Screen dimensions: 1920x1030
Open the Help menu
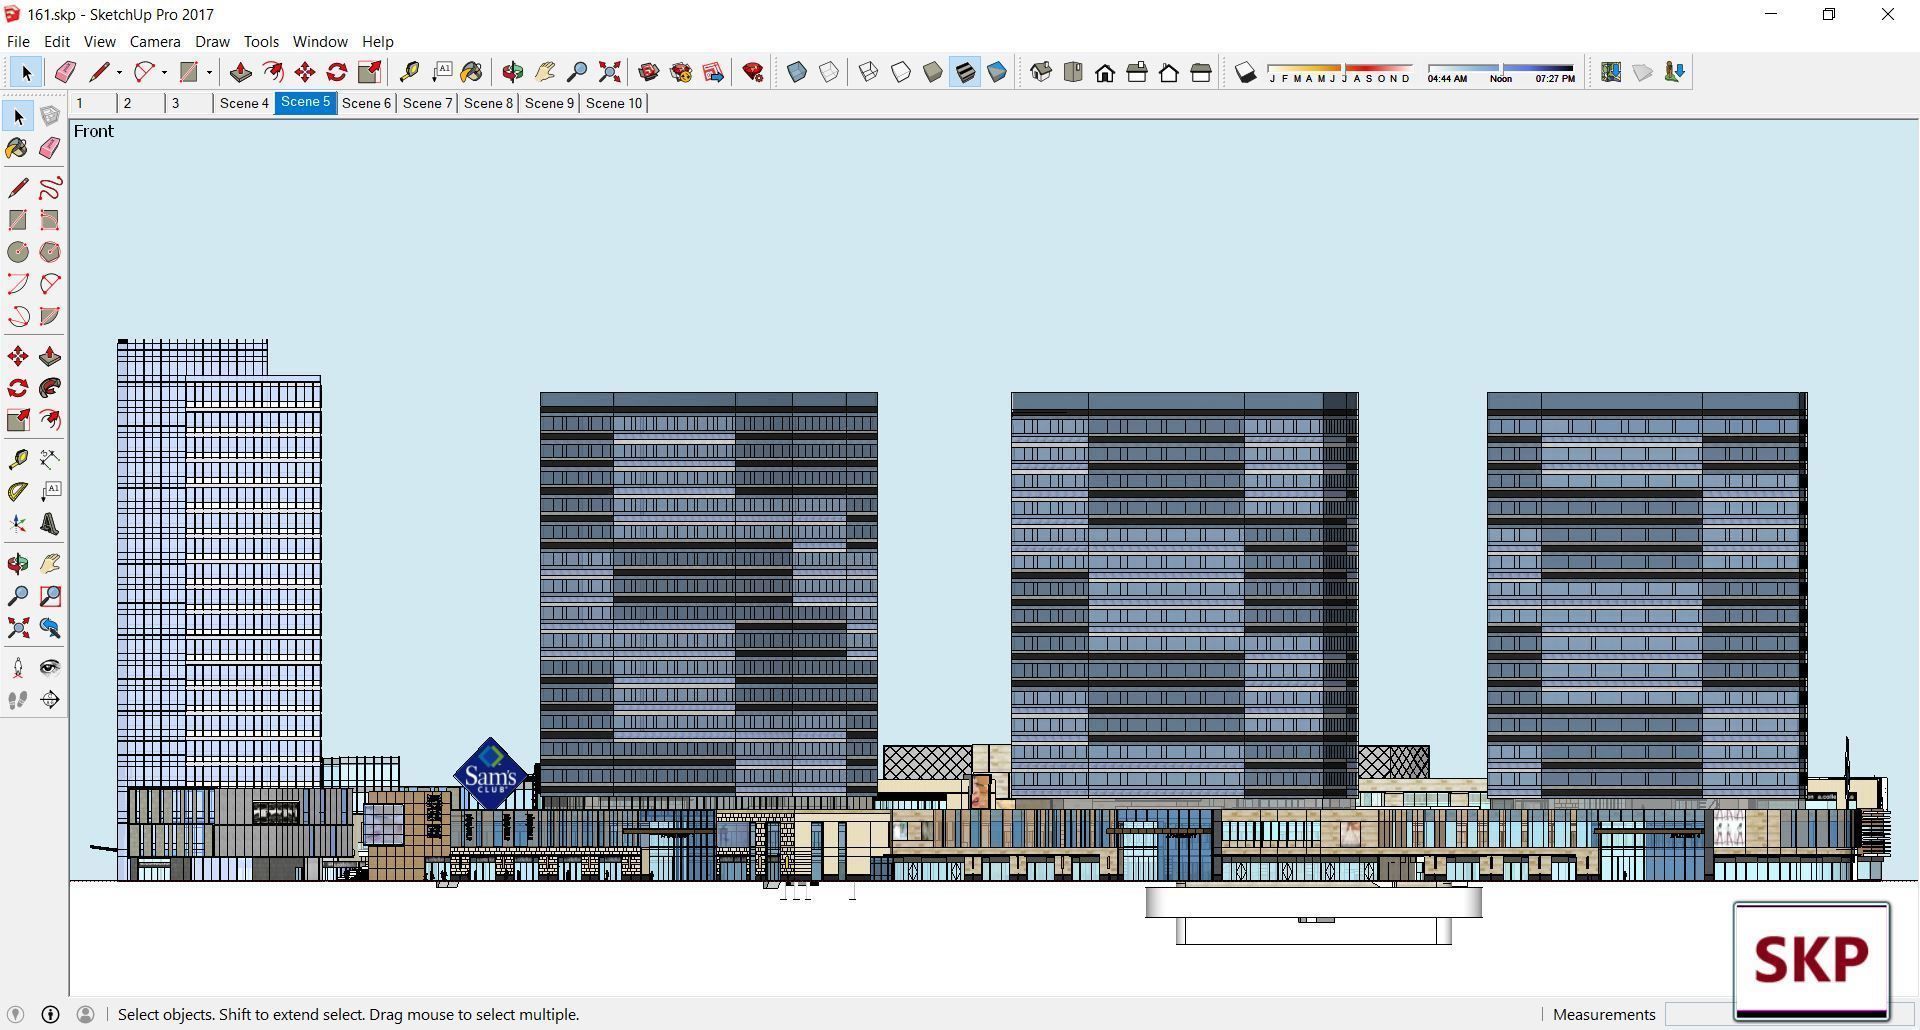(x=377, y=41)
